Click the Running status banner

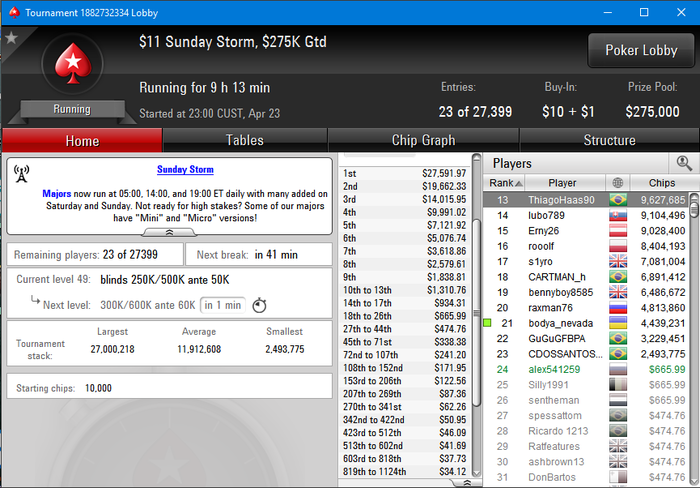72,109
